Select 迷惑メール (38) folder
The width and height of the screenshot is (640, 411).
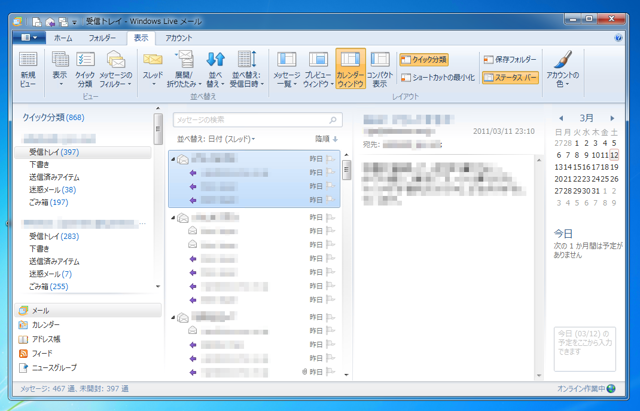(53, 190)
